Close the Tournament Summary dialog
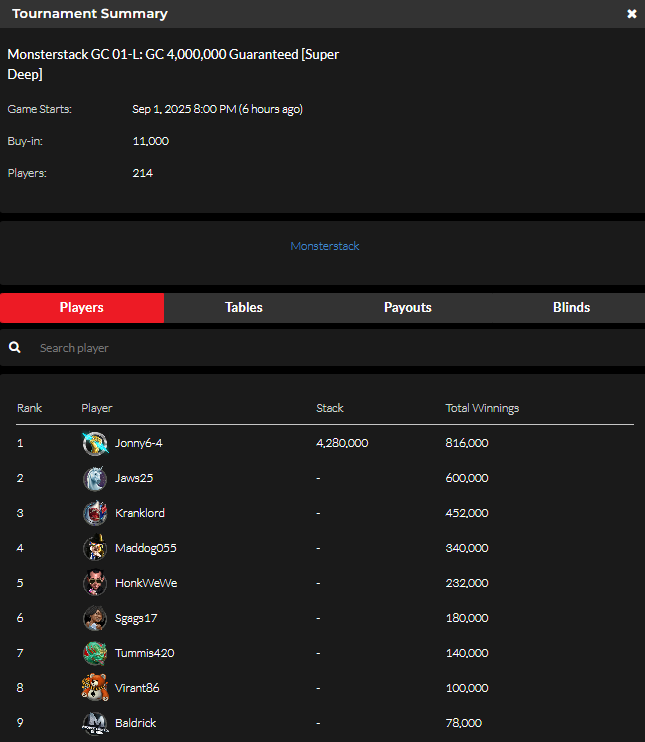This screenshot has height=742, width=645. pyautogui.click(x=632, y=14)
